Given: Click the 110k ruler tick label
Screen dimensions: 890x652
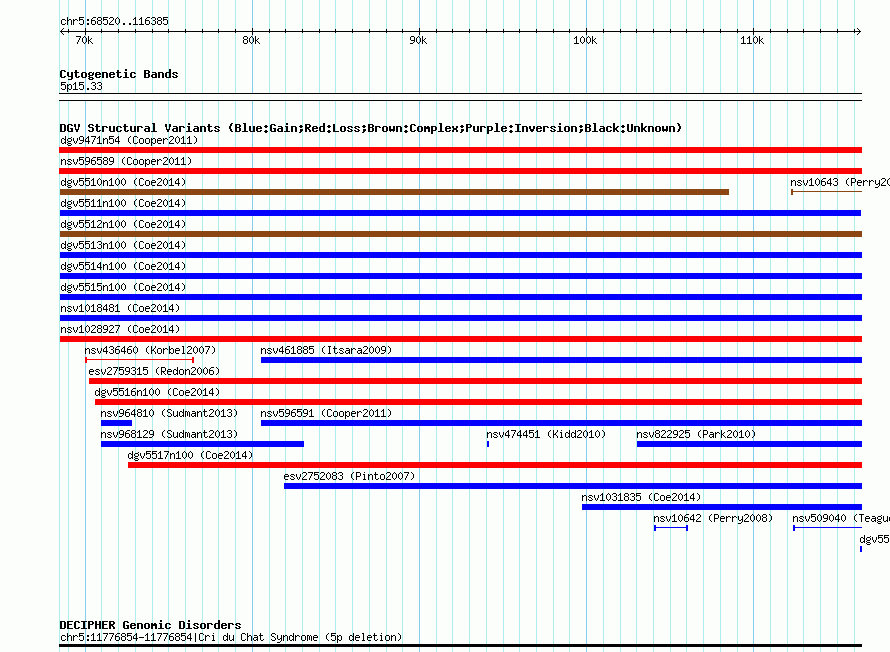Looking at the screenshot, I should coord(752,41).
